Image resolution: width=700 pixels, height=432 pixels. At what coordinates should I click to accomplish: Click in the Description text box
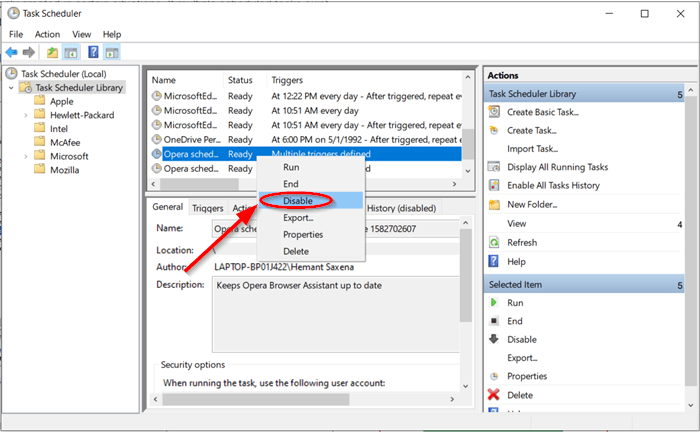tap(336, 315)
